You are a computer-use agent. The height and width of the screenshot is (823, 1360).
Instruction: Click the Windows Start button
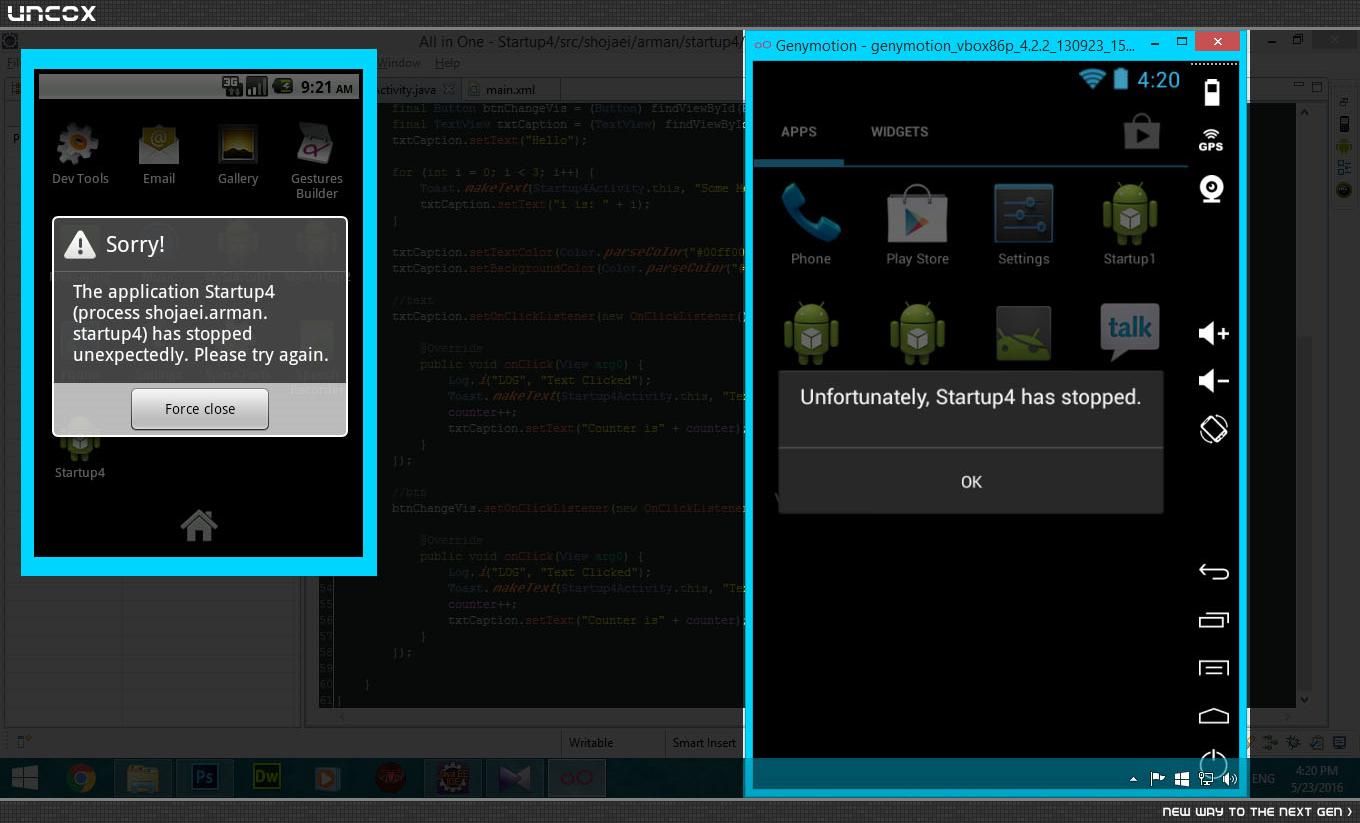[25, 777]
